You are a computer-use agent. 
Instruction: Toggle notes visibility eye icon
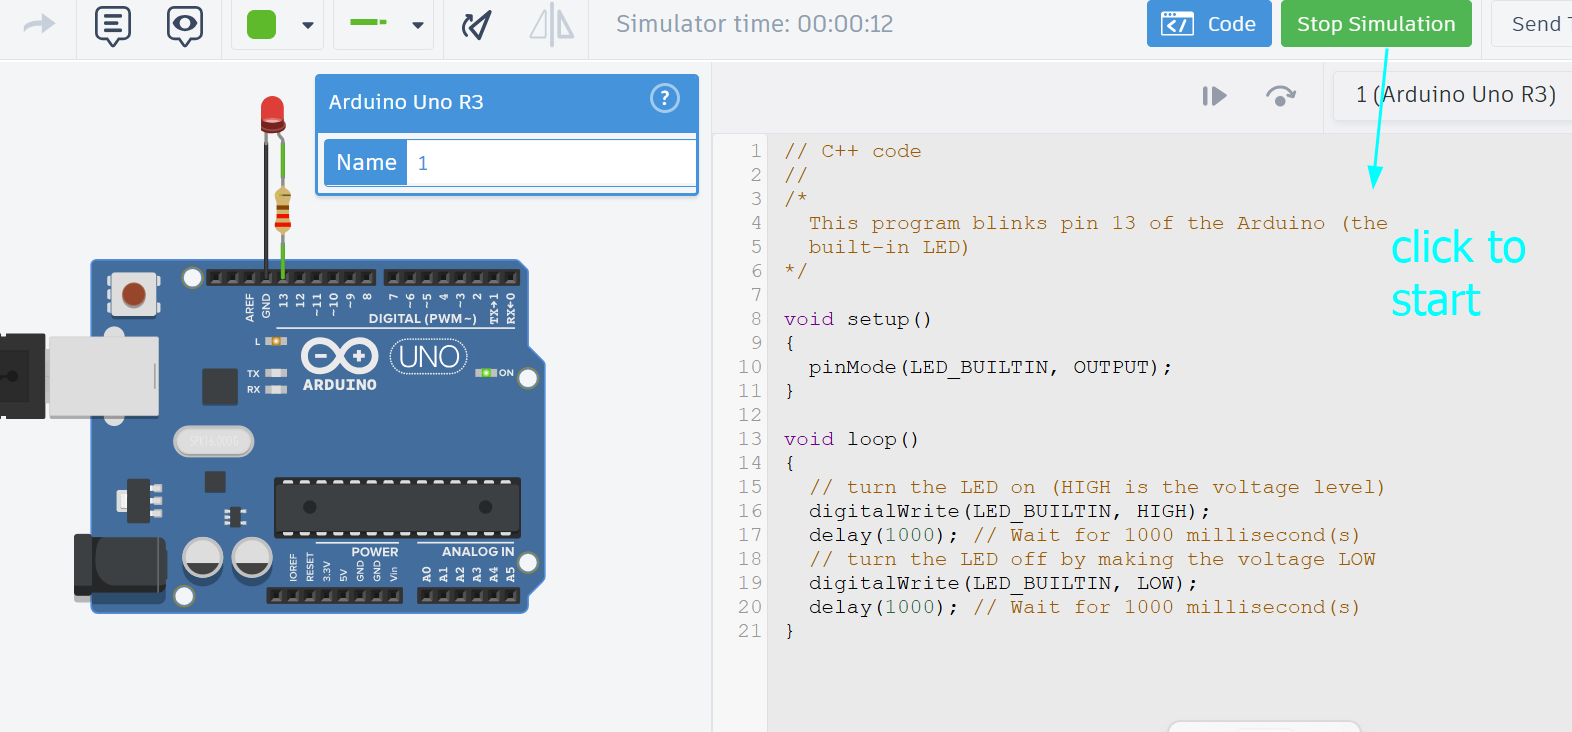(x=185, y=25)
